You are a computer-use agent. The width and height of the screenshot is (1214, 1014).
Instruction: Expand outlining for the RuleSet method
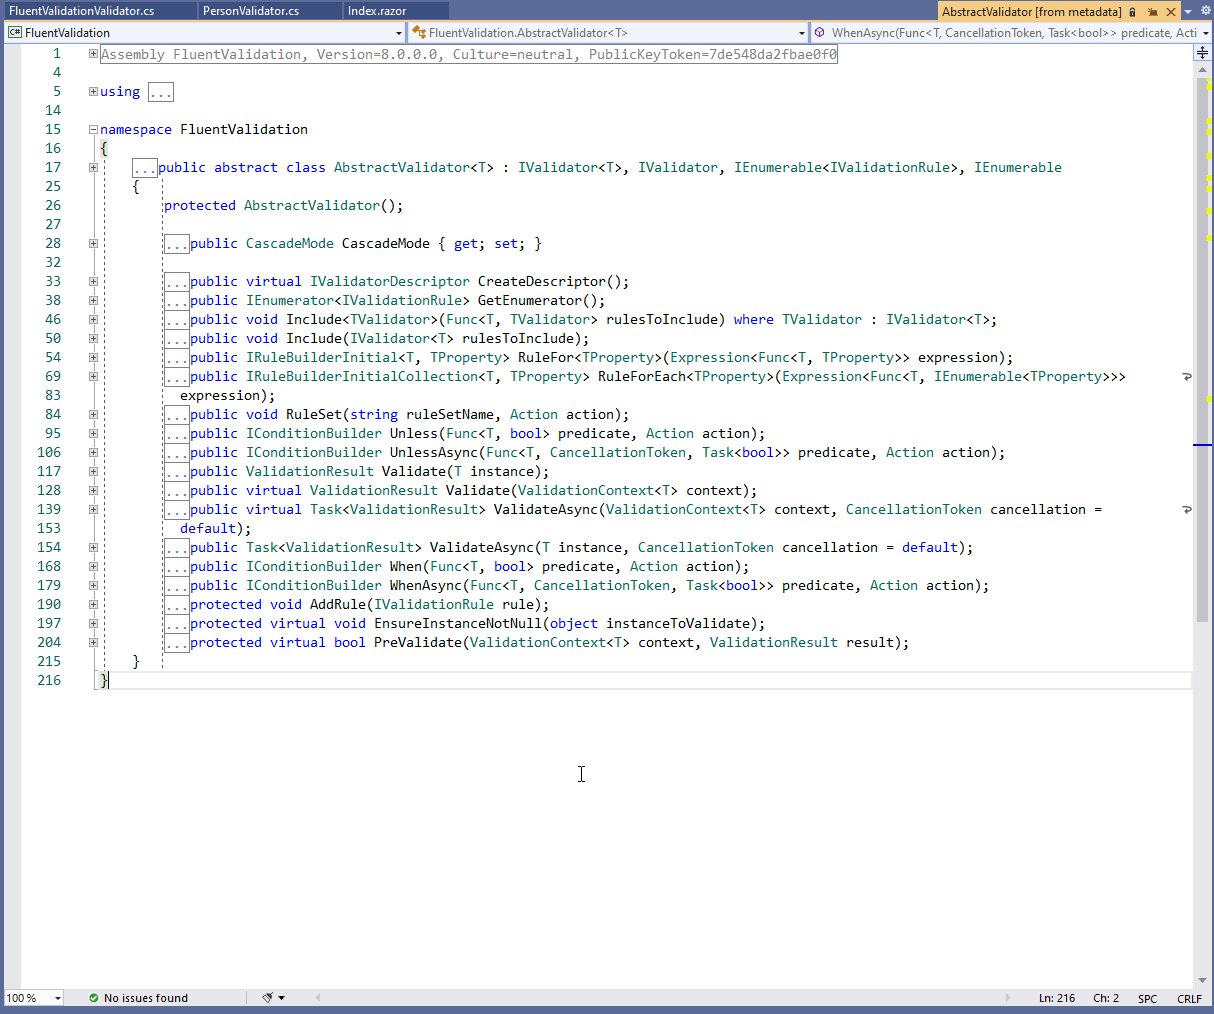click(93, 415)
